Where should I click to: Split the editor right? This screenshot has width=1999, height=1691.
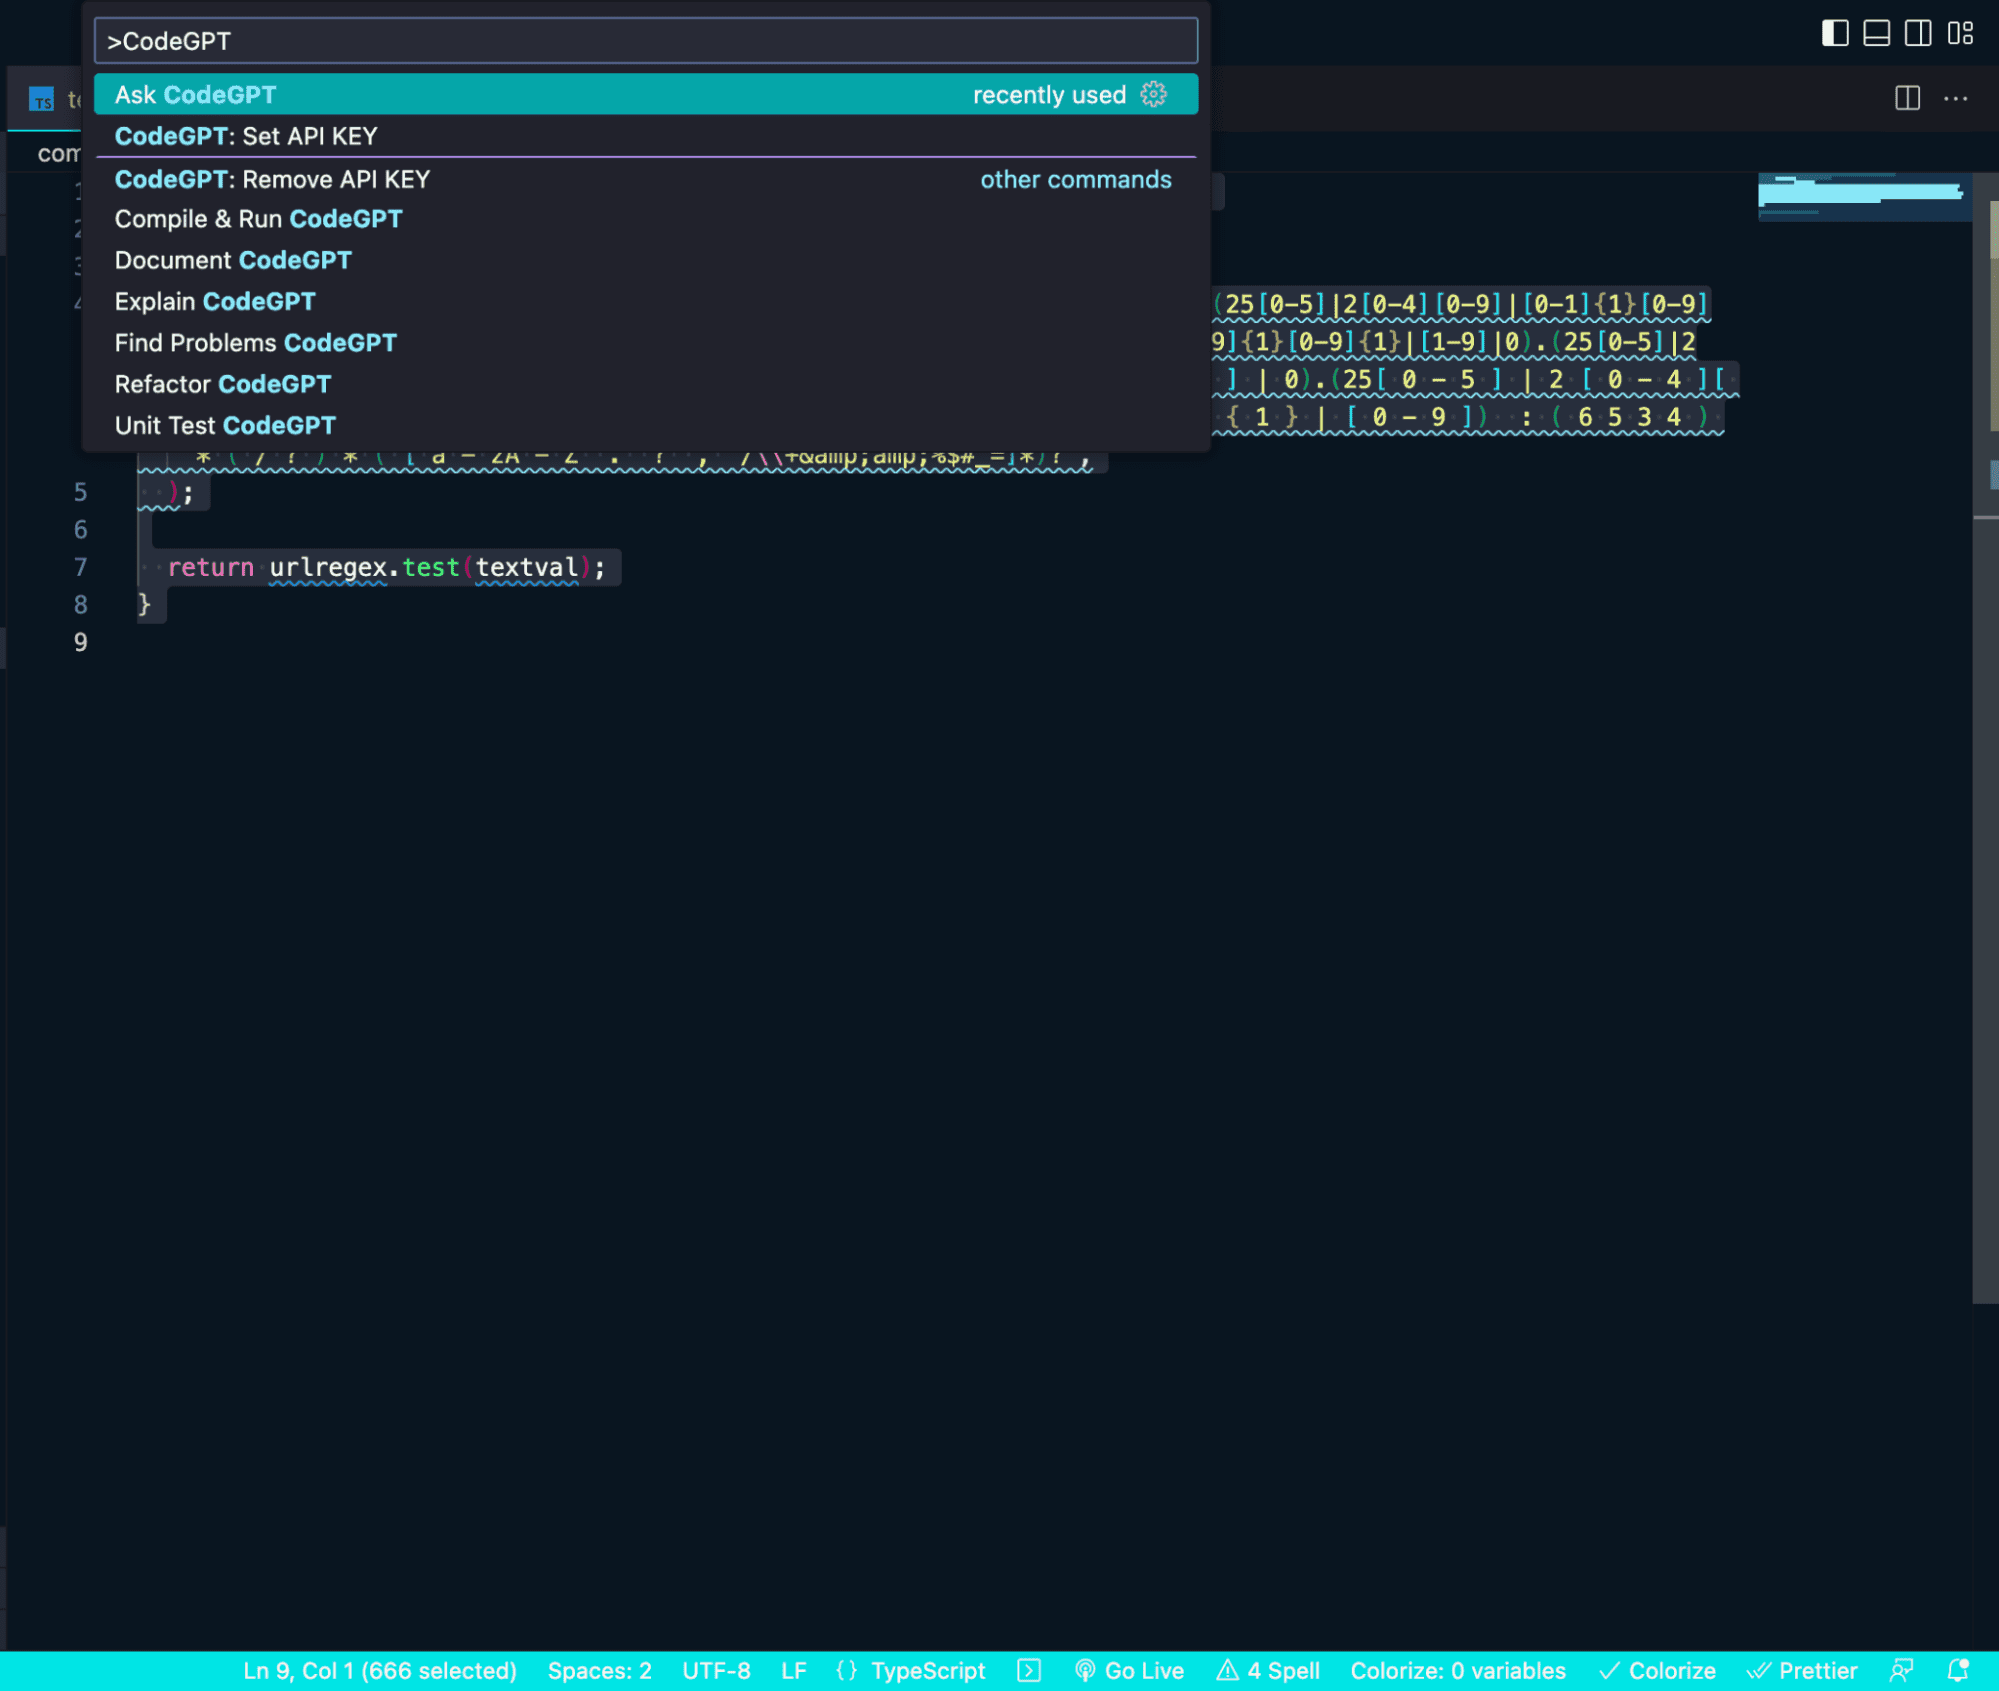pyautogui.click(x=1907, y=98)
